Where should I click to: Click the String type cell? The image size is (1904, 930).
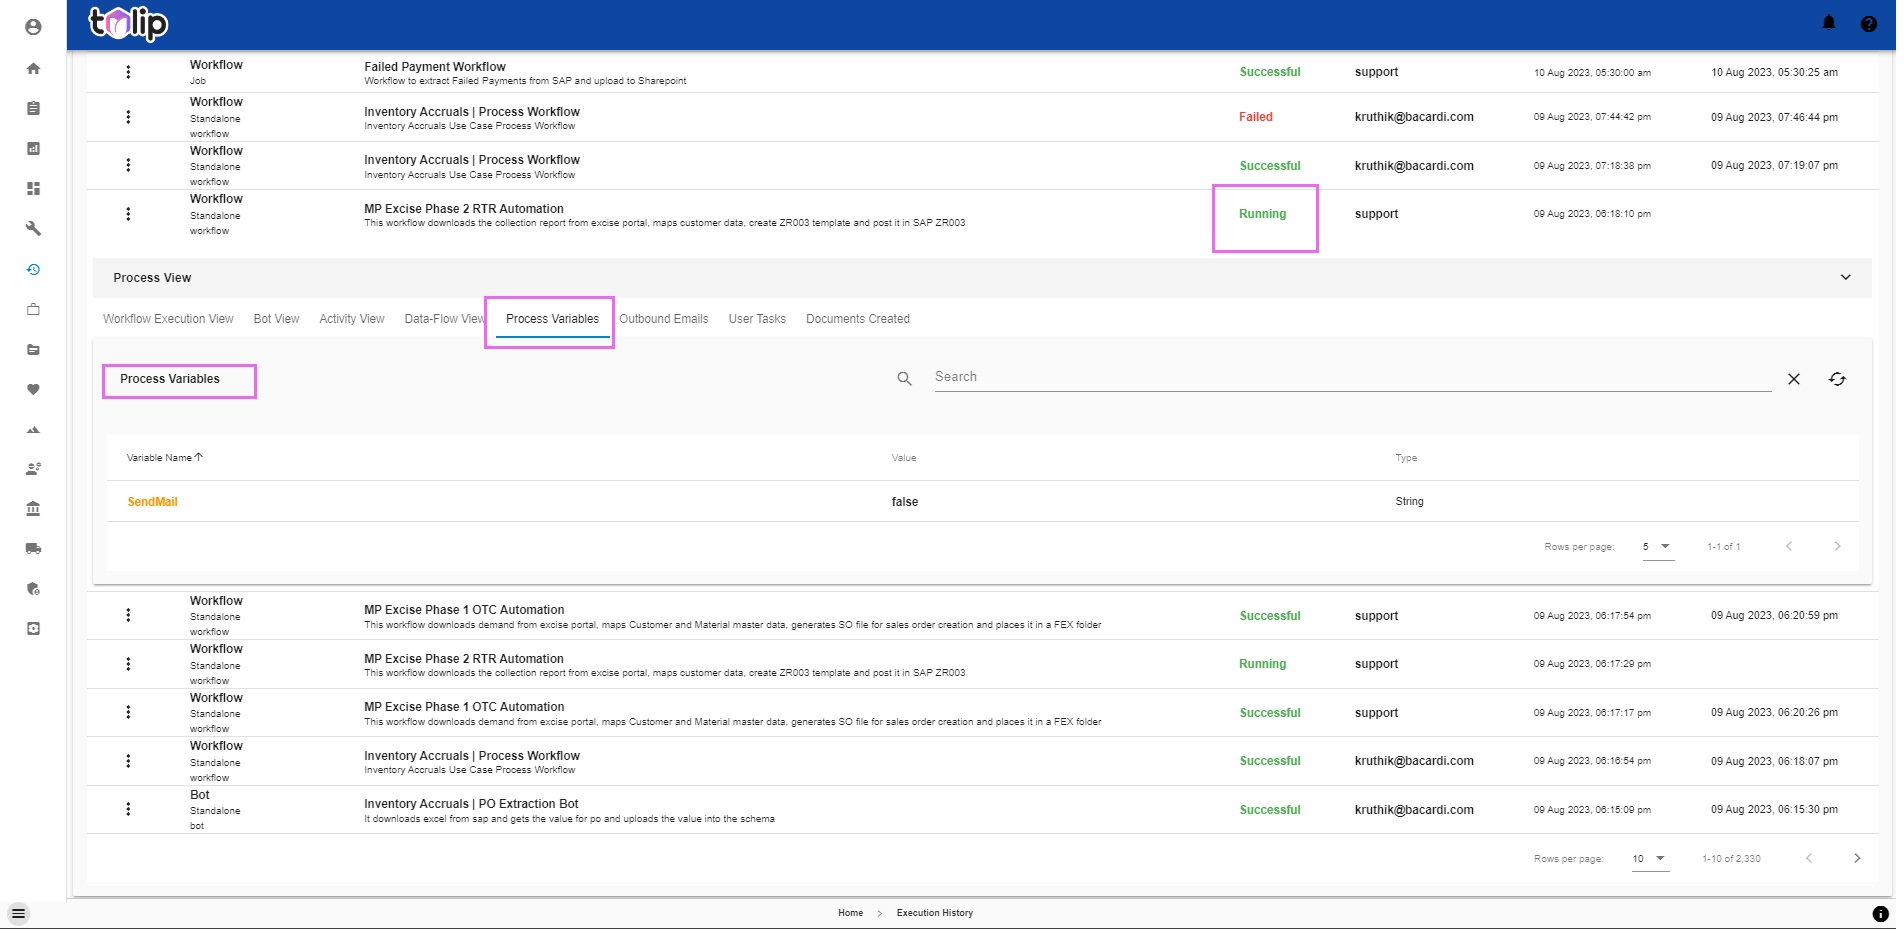pos(1409,502)
